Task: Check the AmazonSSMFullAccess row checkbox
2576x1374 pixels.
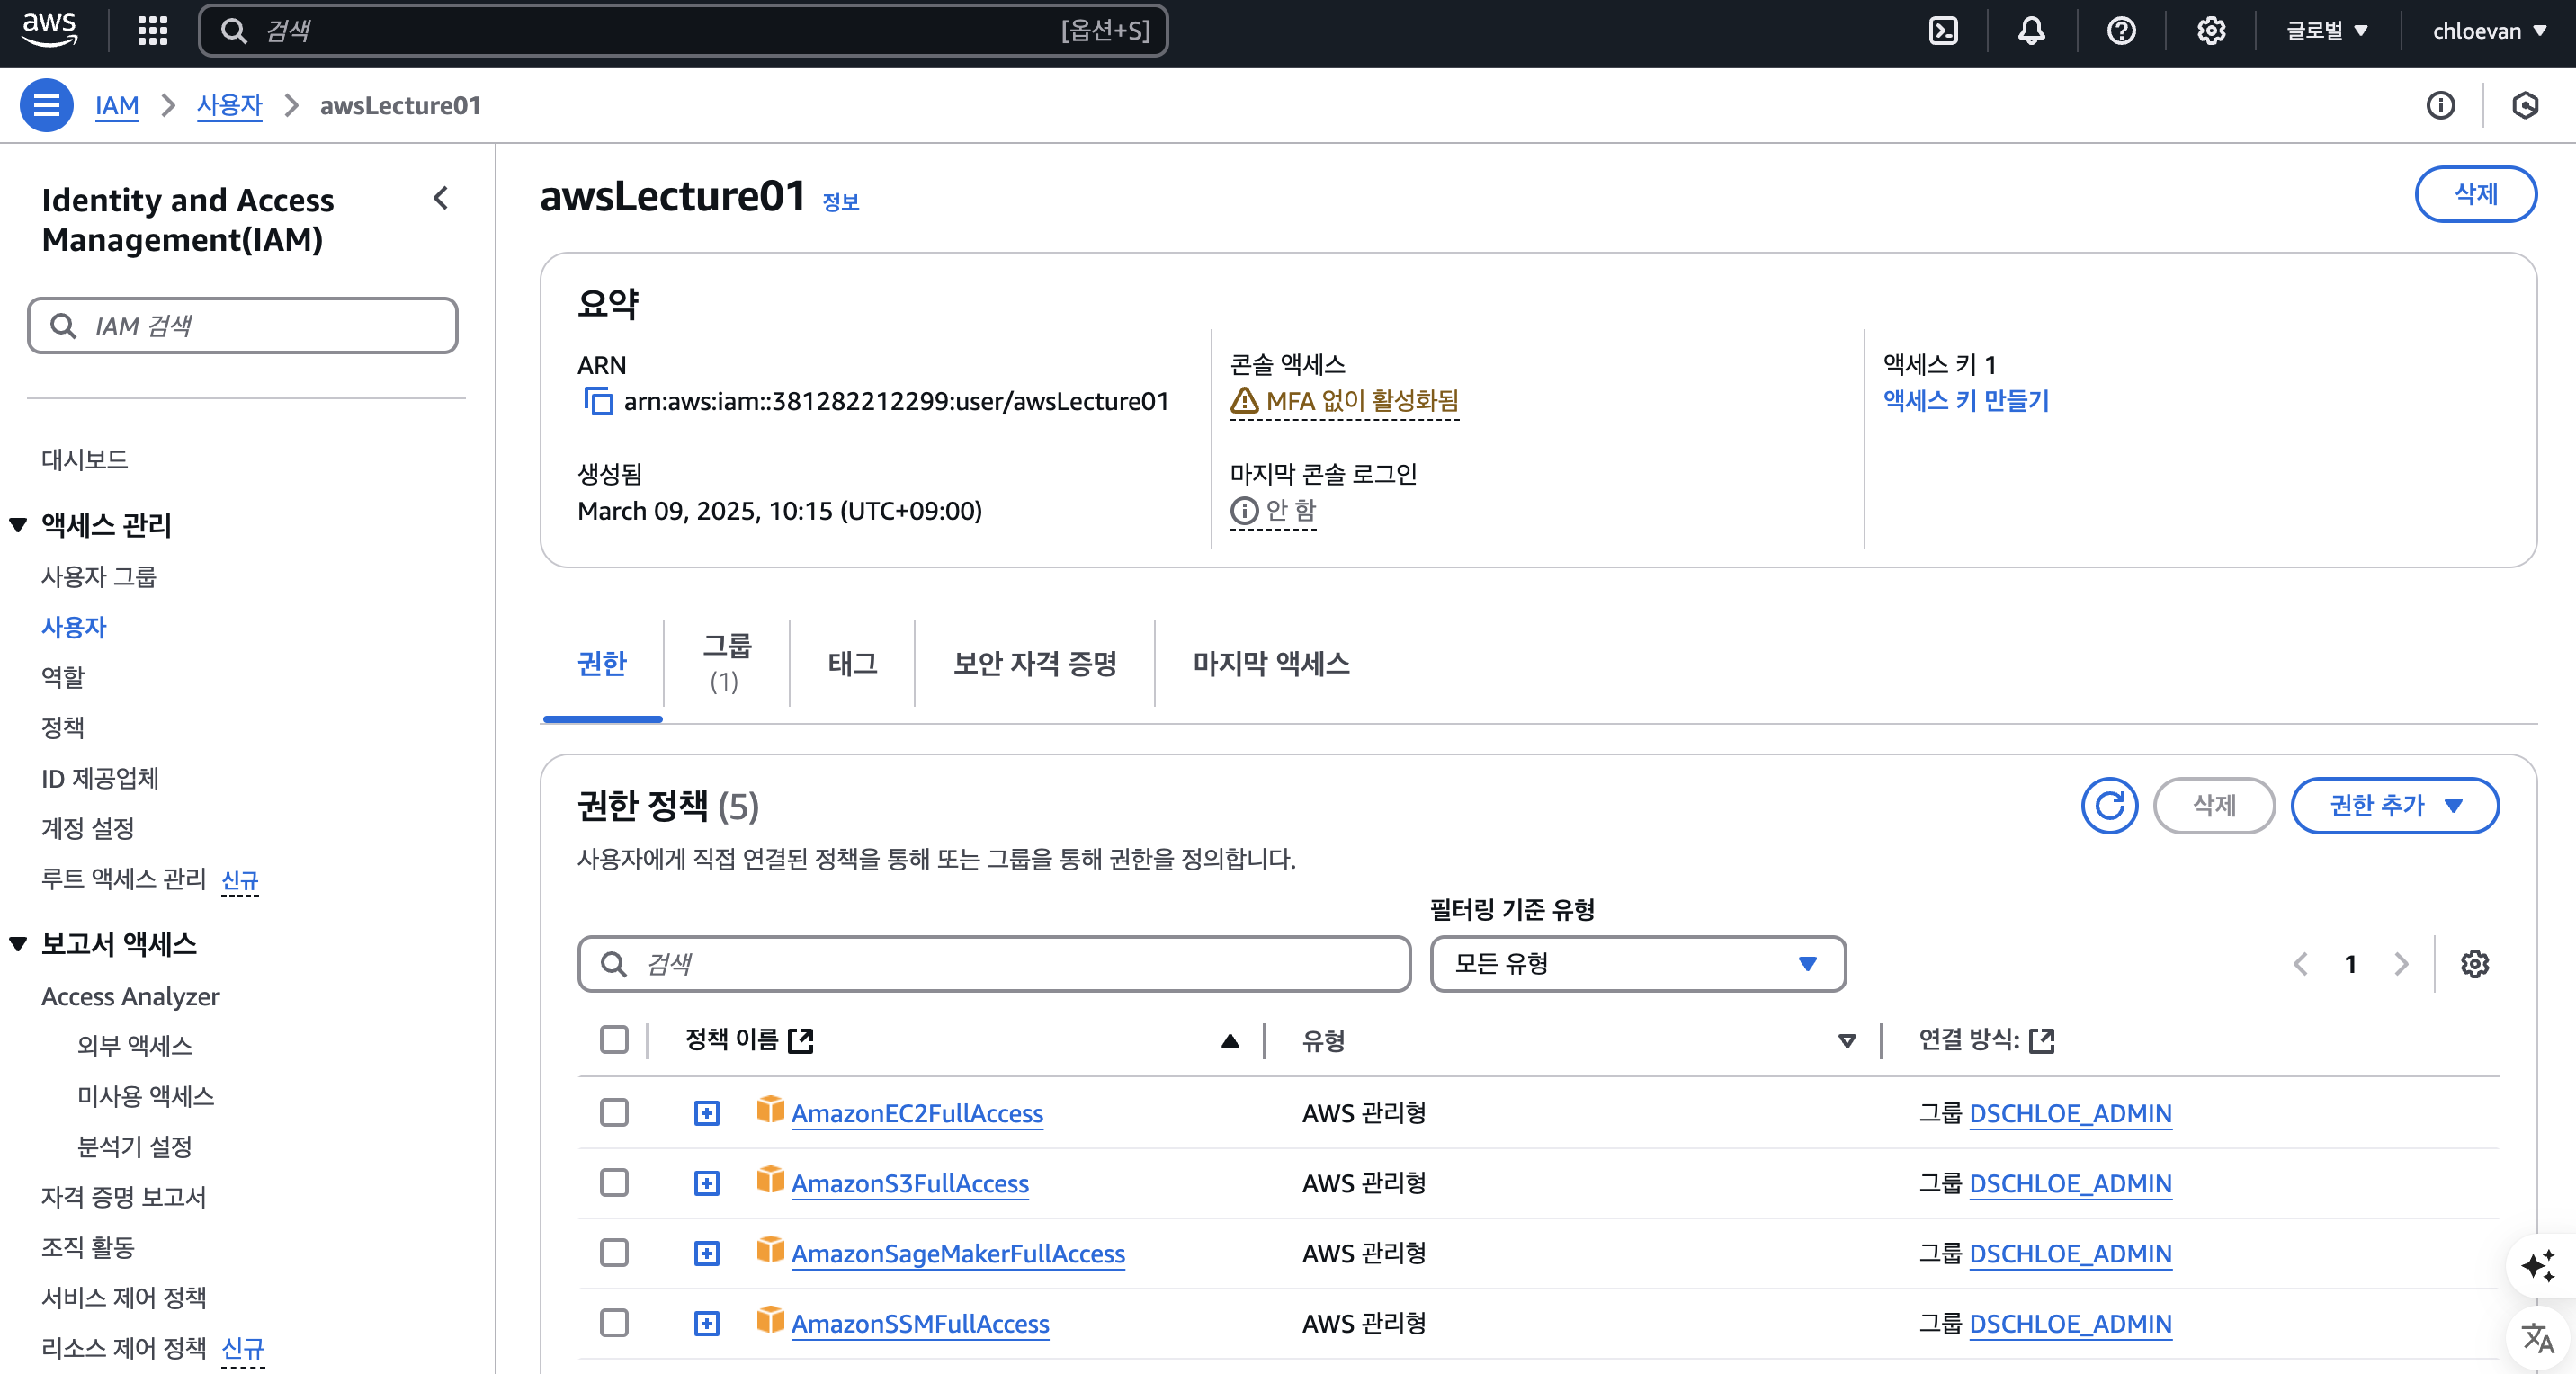Action: [614, 1322]
